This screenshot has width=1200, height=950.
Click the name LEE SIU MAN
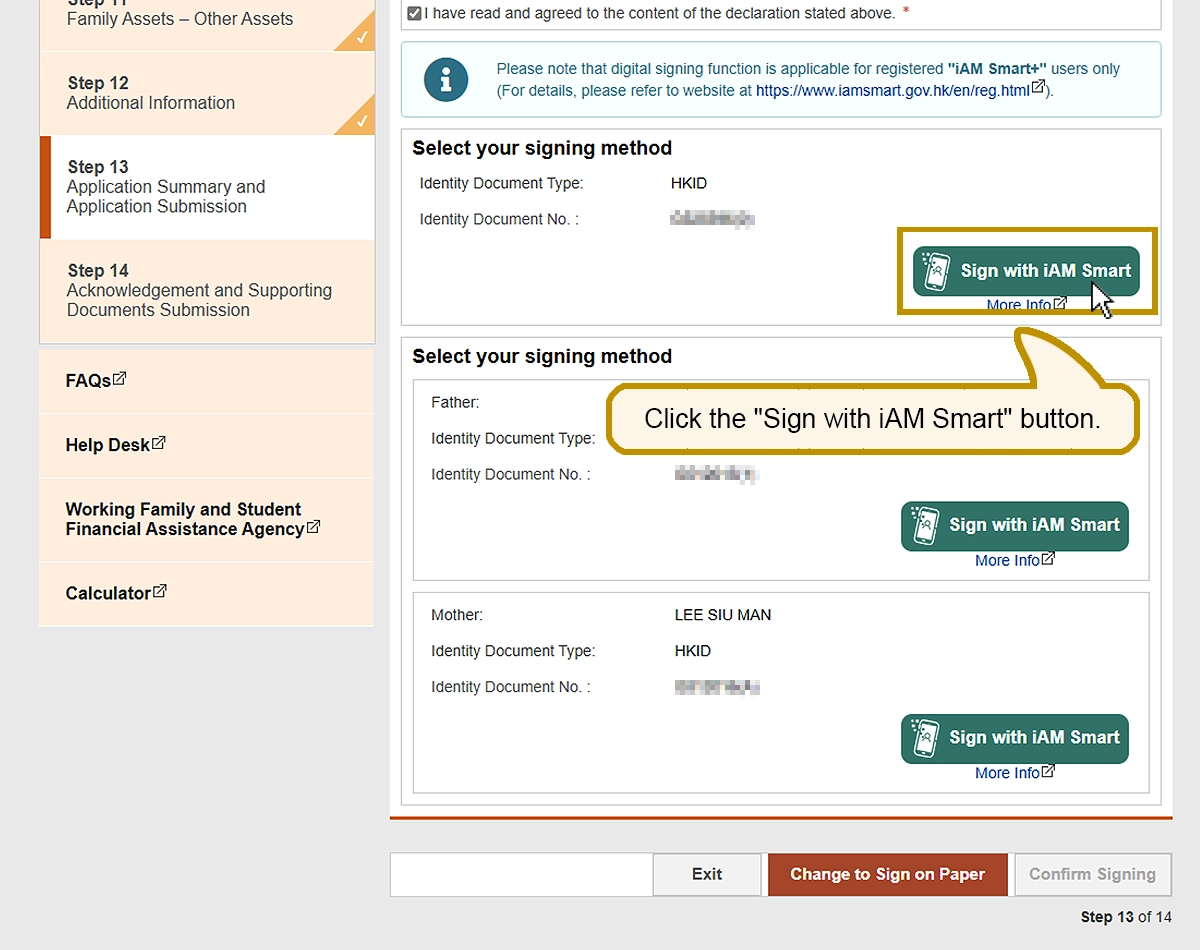click(x=723, y=615)
